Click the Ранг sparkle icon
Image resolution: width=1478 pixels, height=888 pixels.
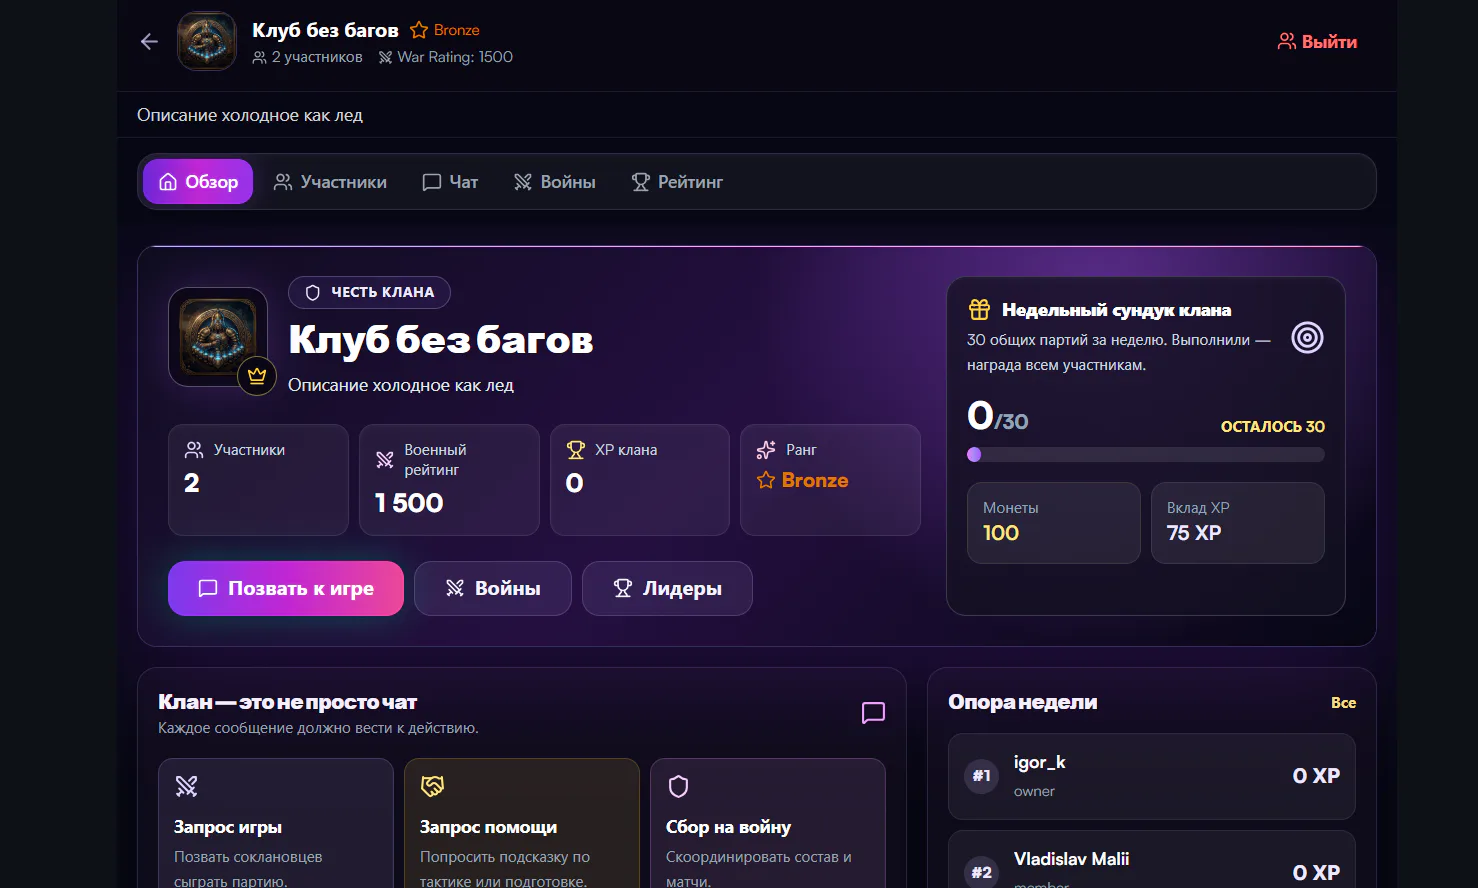[x=766, y=450]
